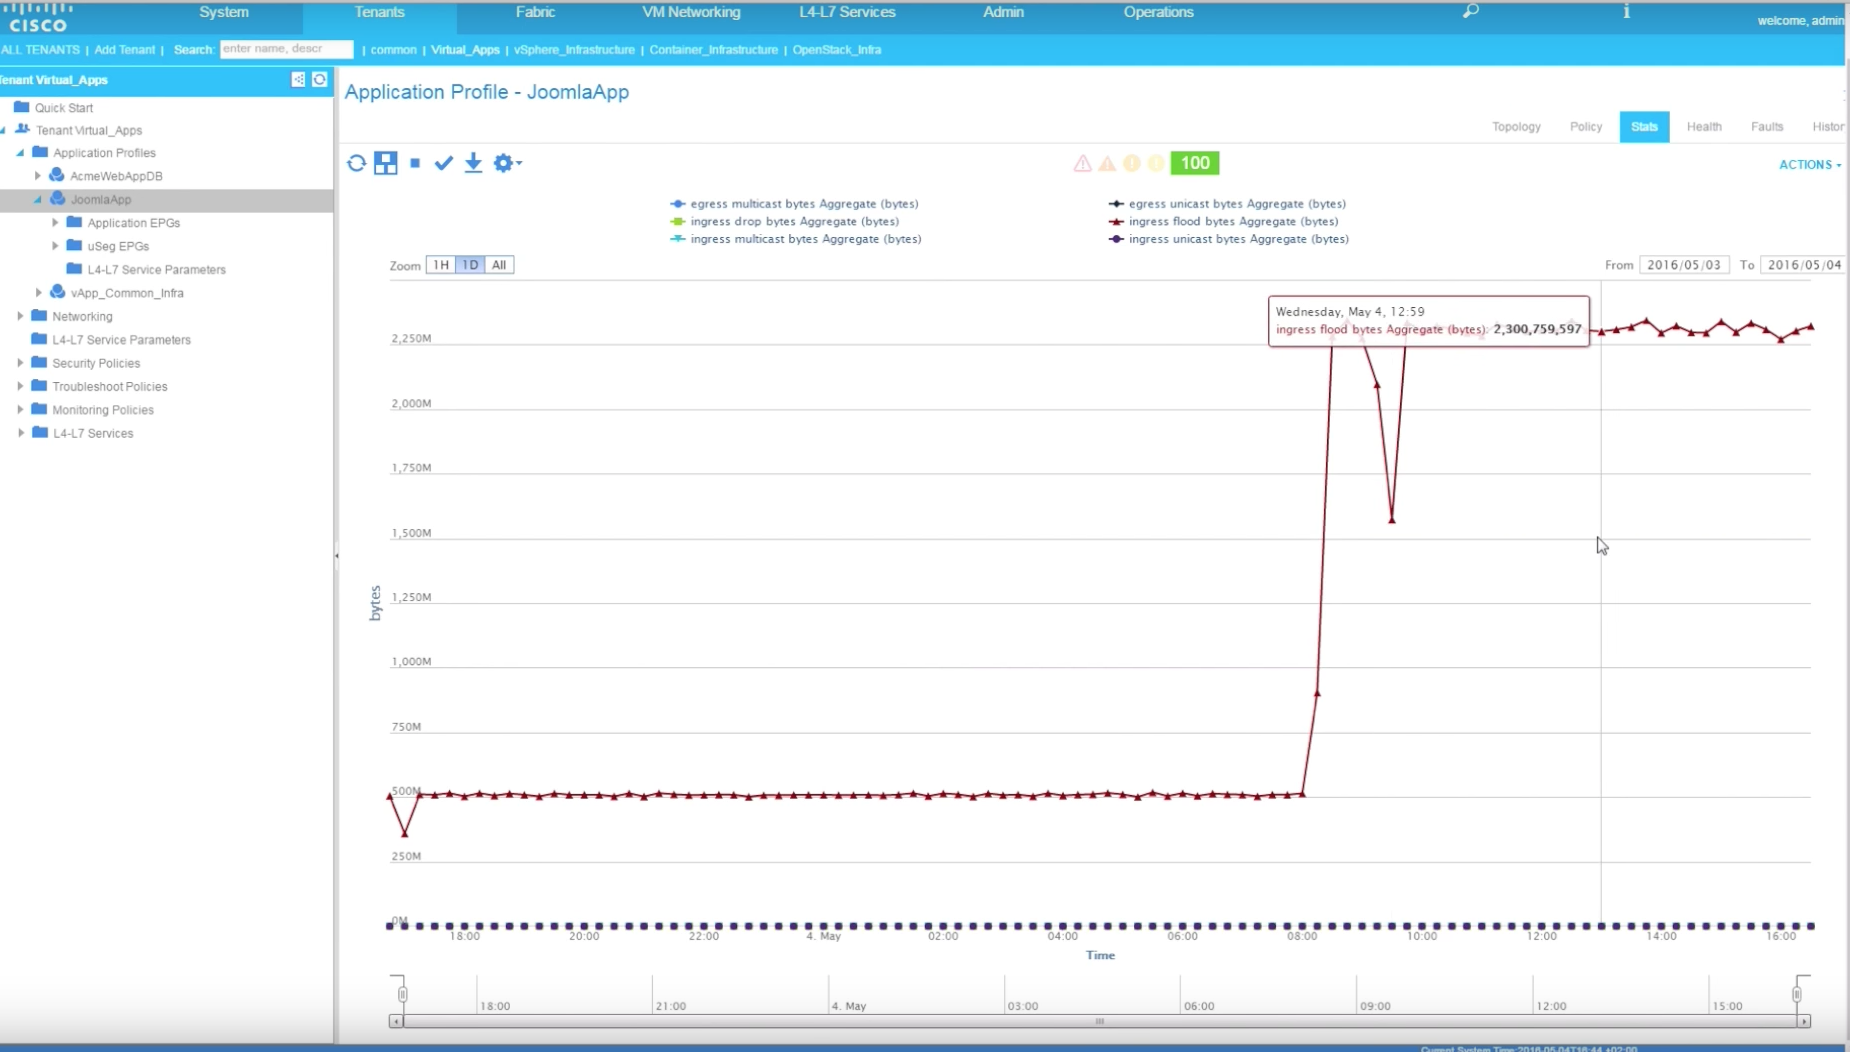The width and height of the screenshot is (1850, 1052).
Task: Open the vSphere_Infrastructure tenant link
Action: (x=574, y=50)
